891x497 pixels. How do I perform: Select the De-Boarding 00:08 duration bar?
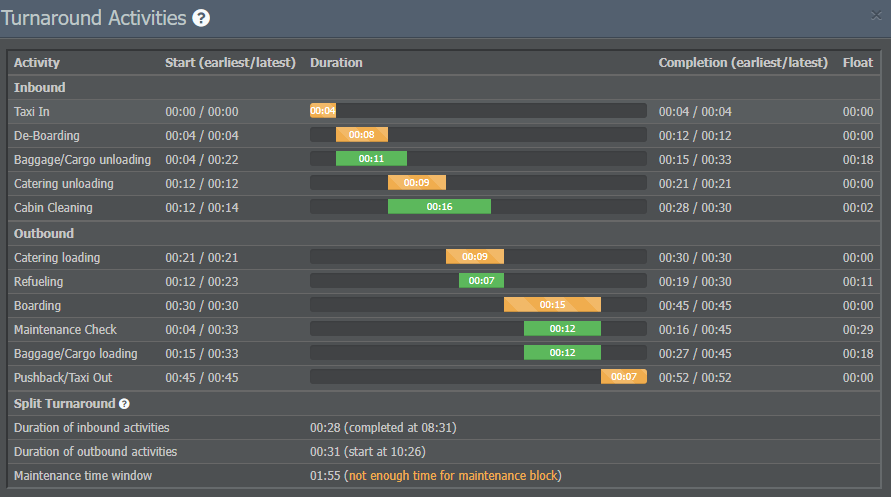tap(362, 135)
